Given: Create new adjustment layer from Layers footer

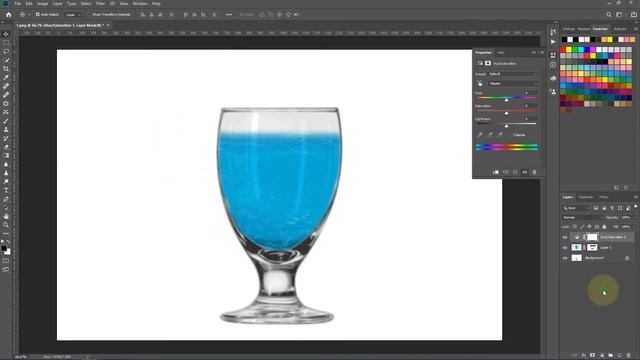Looking at the screenshot, I should click(602, 356).
